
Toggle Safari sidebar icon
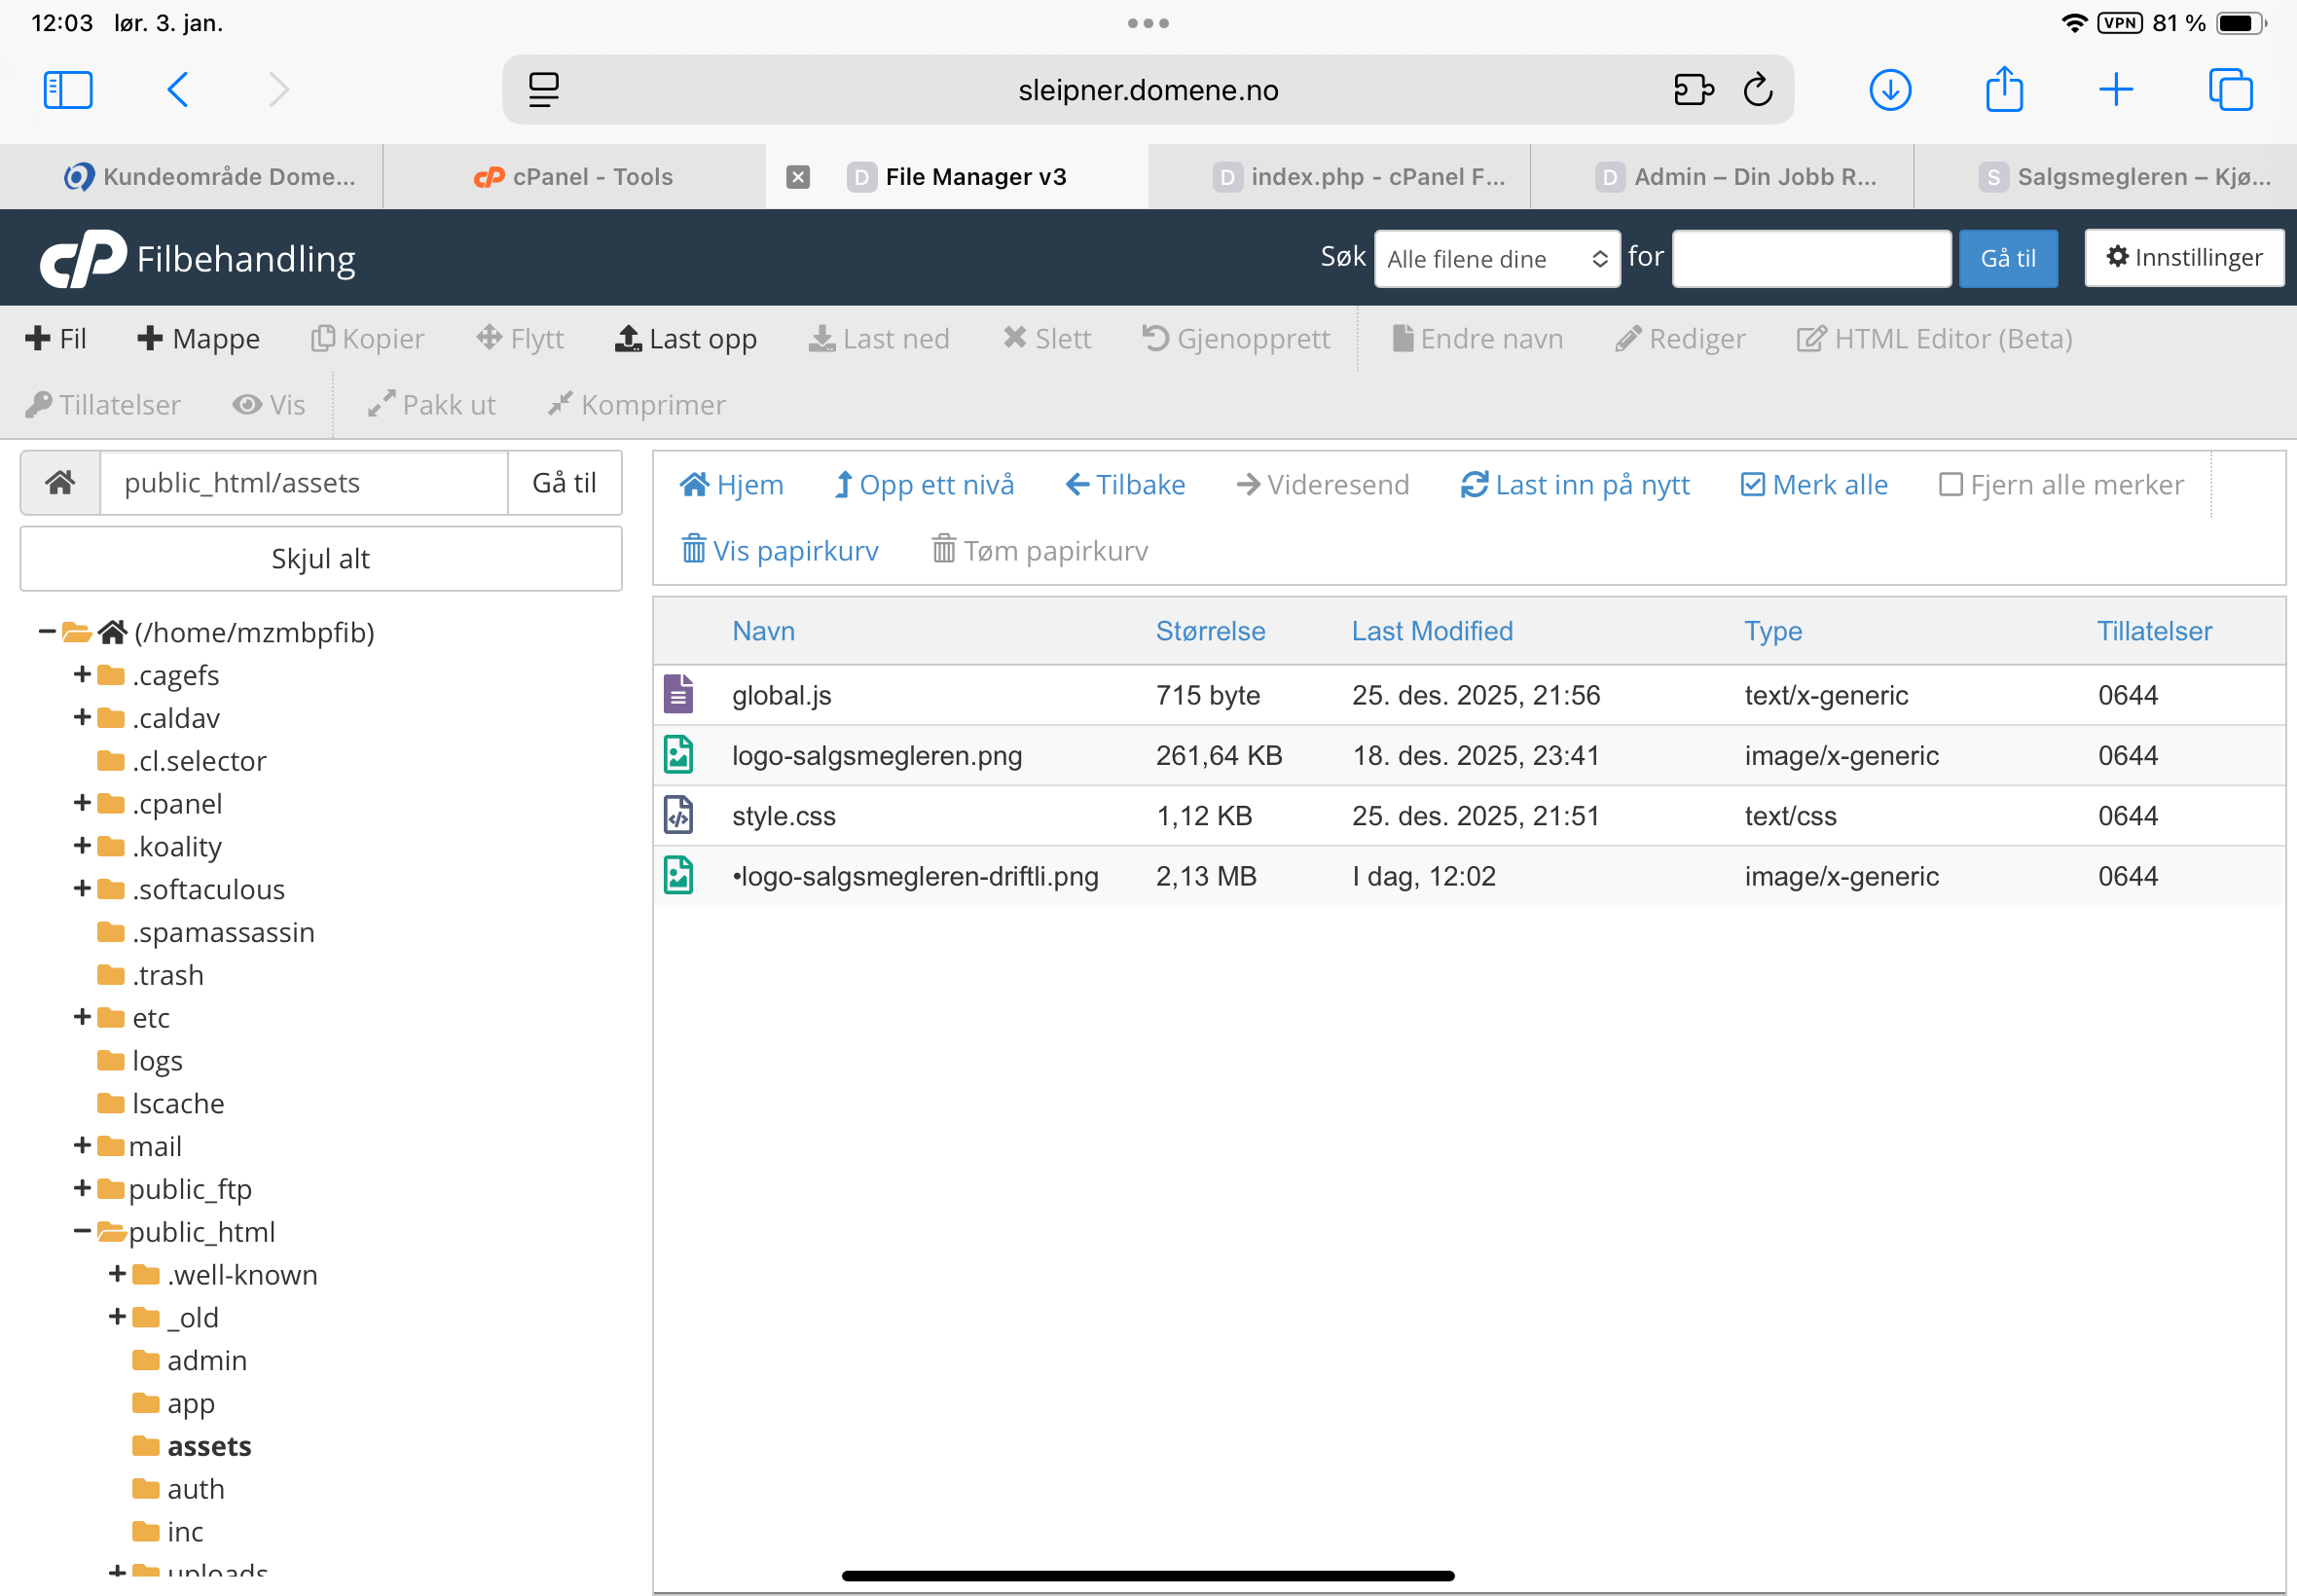pos(68,90)
